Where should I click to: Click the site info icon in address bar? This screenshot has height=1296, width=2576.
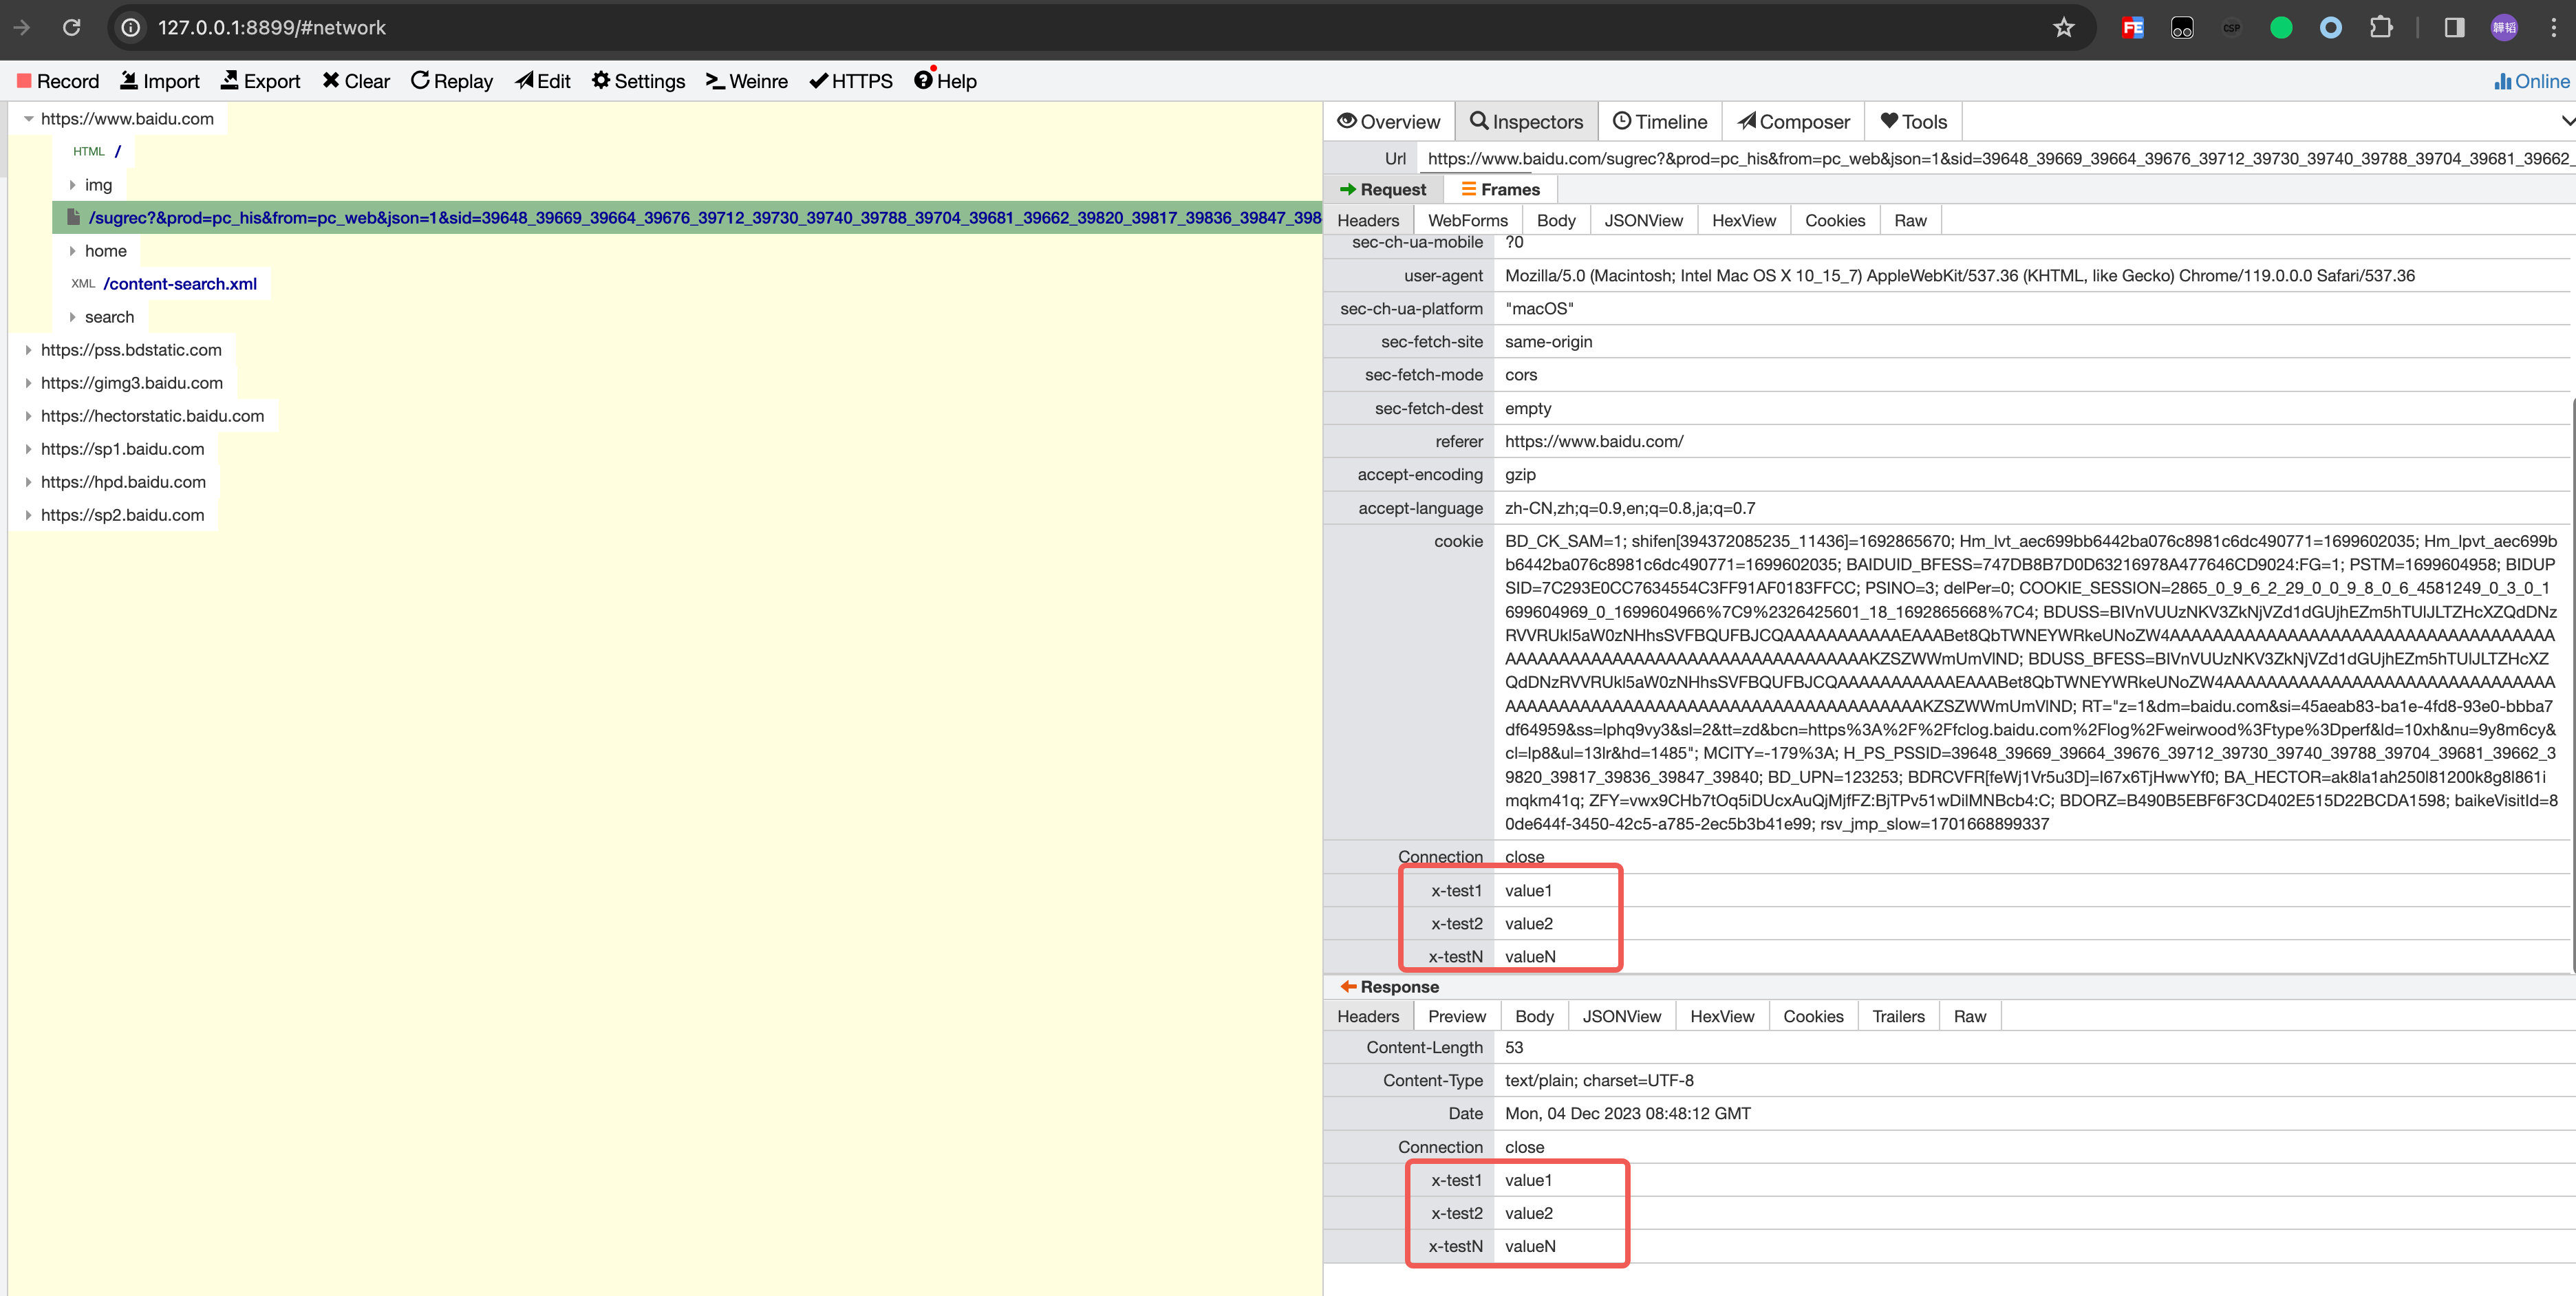(x=131, y=27)
